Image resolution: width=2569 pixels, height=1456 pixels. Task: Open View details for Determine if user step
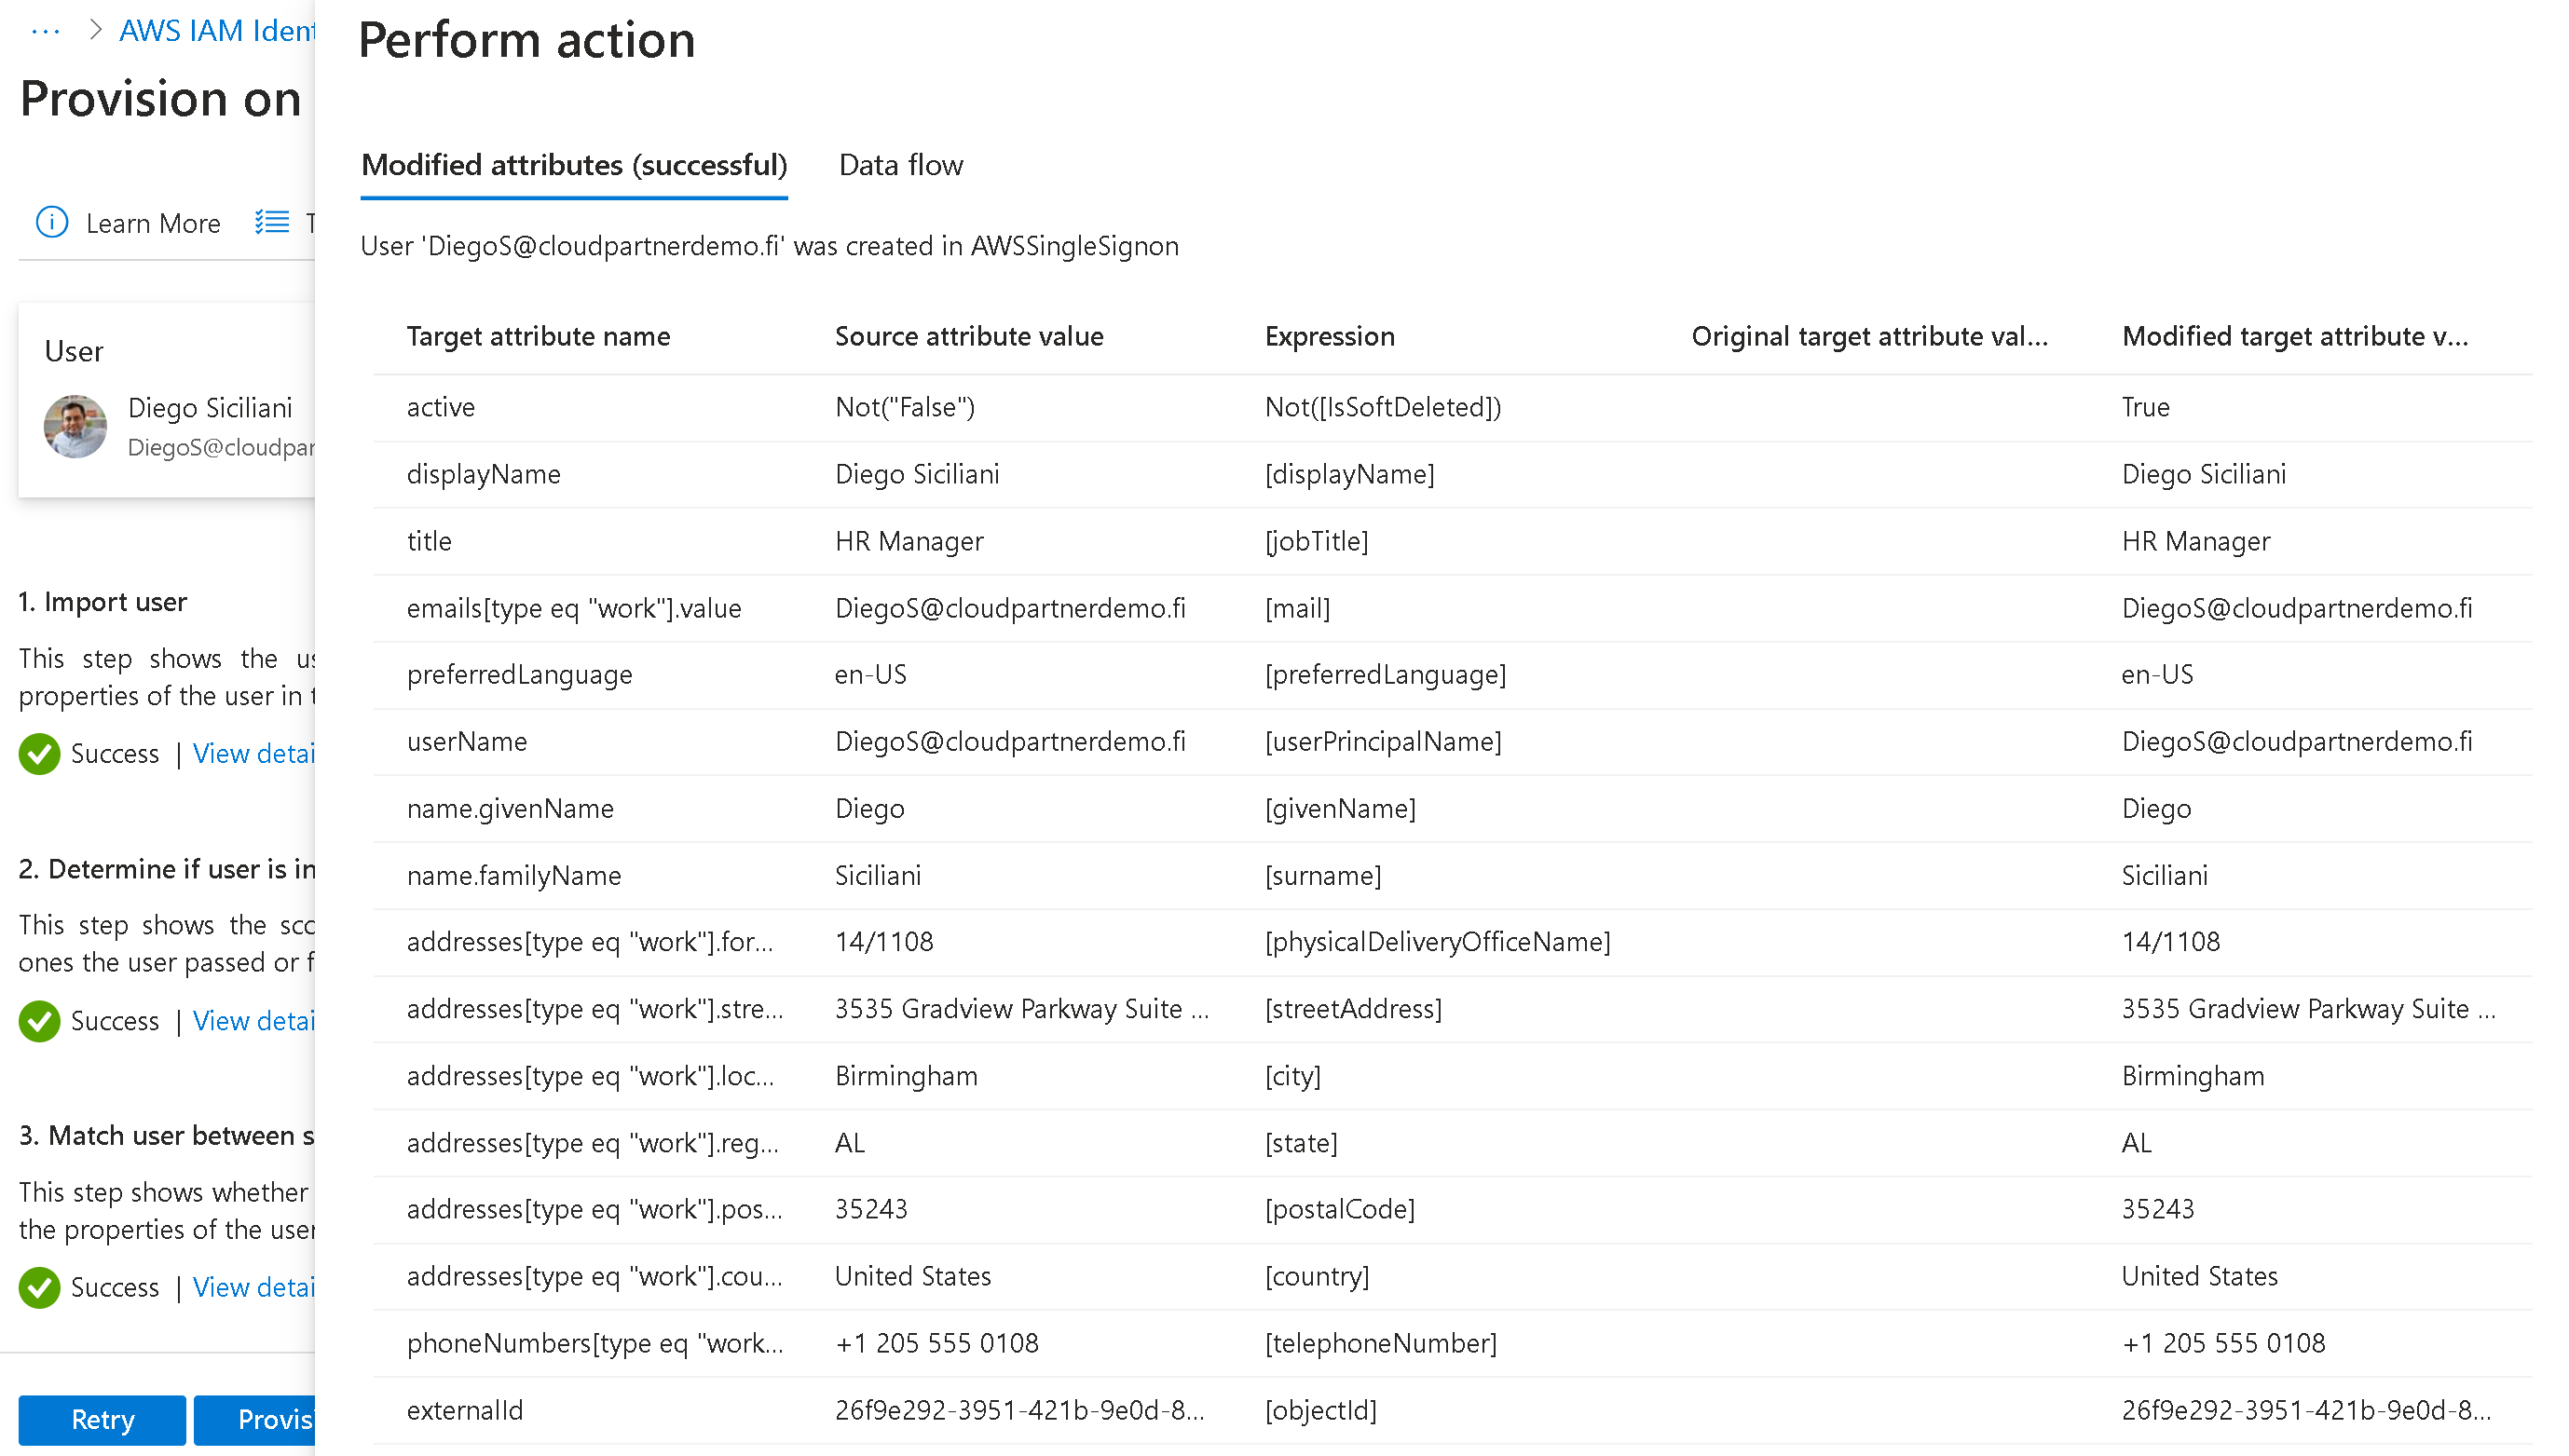[x=254, y=1021]
